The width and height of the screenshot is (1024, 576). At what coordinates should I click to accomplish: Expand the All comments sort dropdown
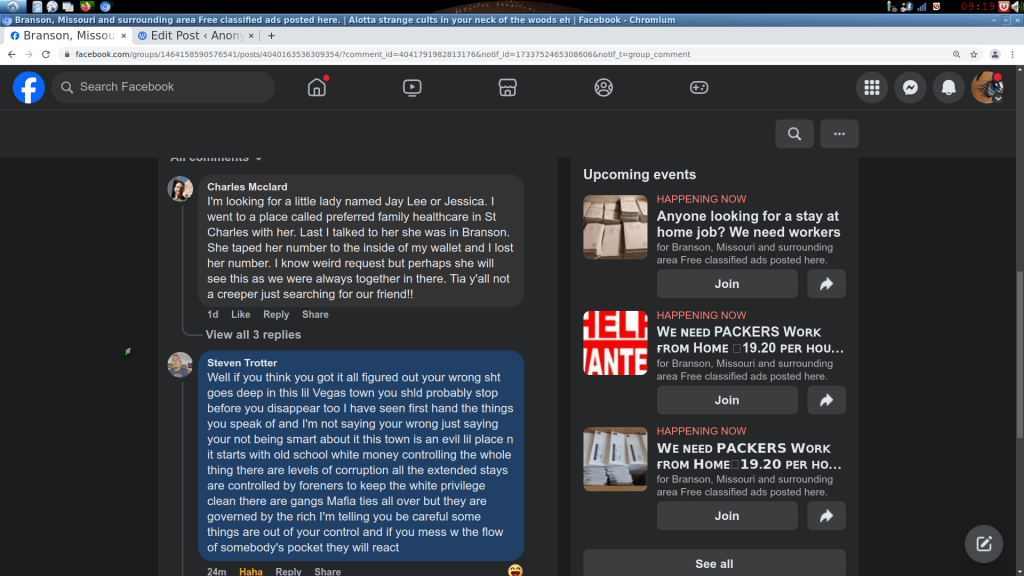216,158
